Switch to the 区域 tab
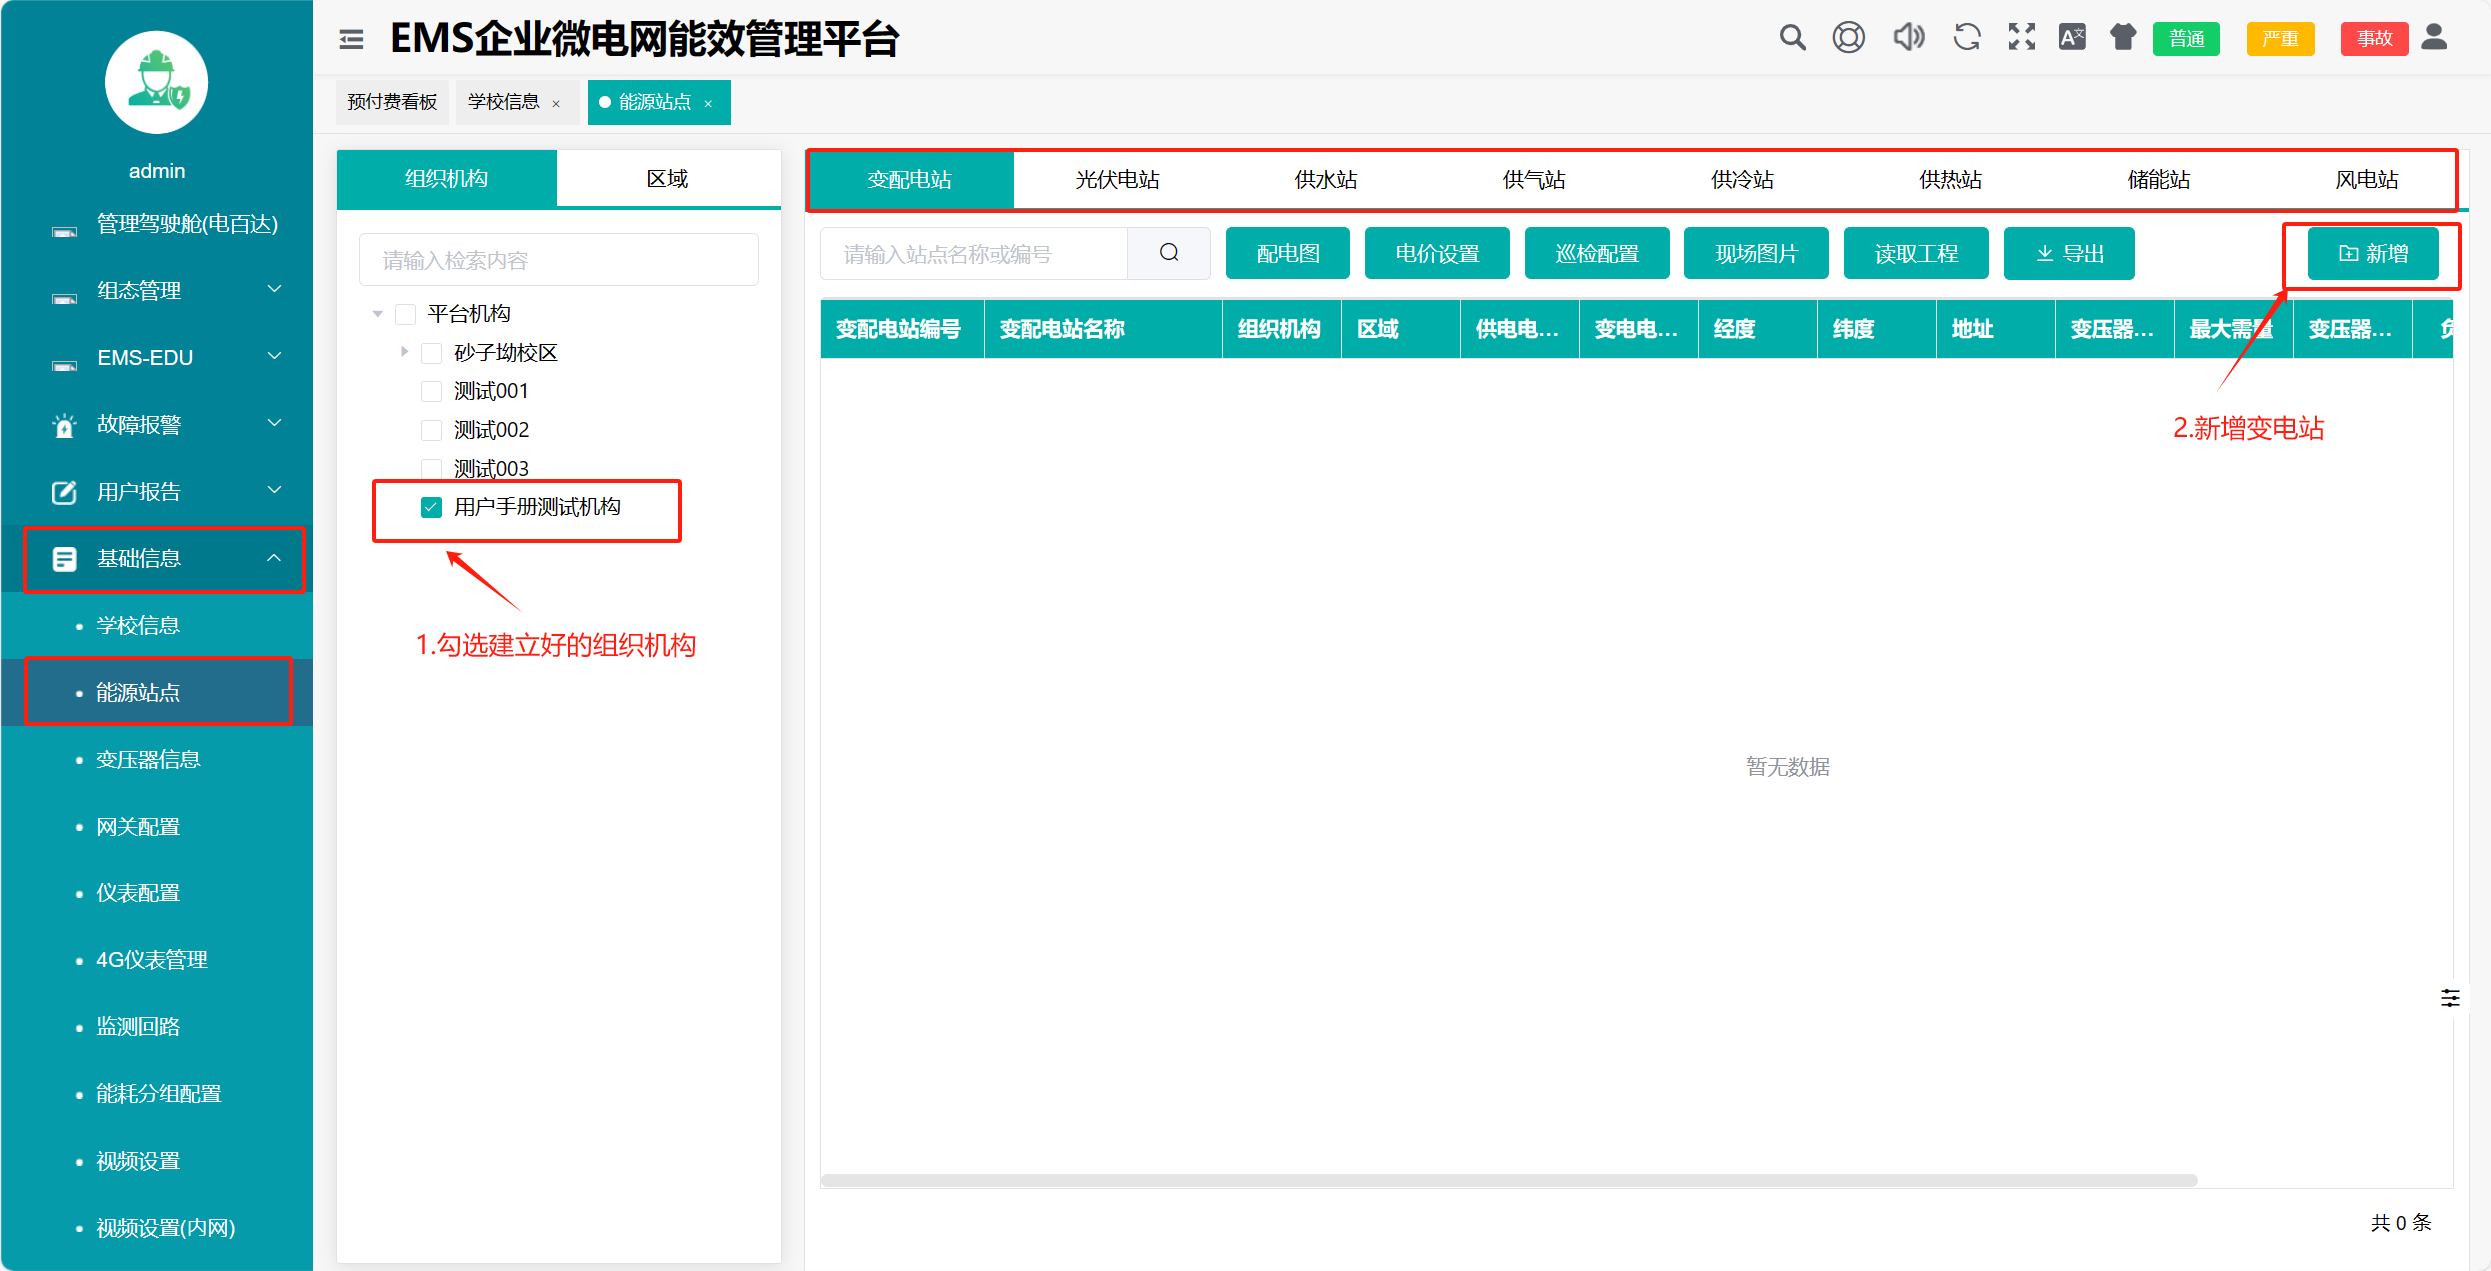 [x=667, y=179]
